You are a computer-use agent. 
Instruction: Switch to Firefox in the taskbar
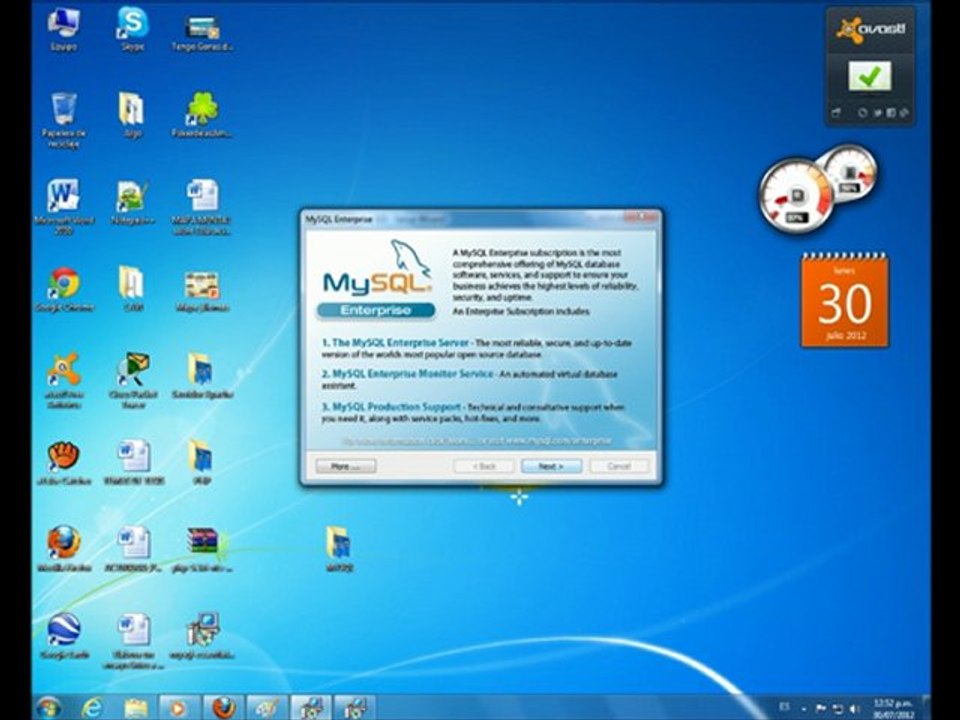(223, 708)
